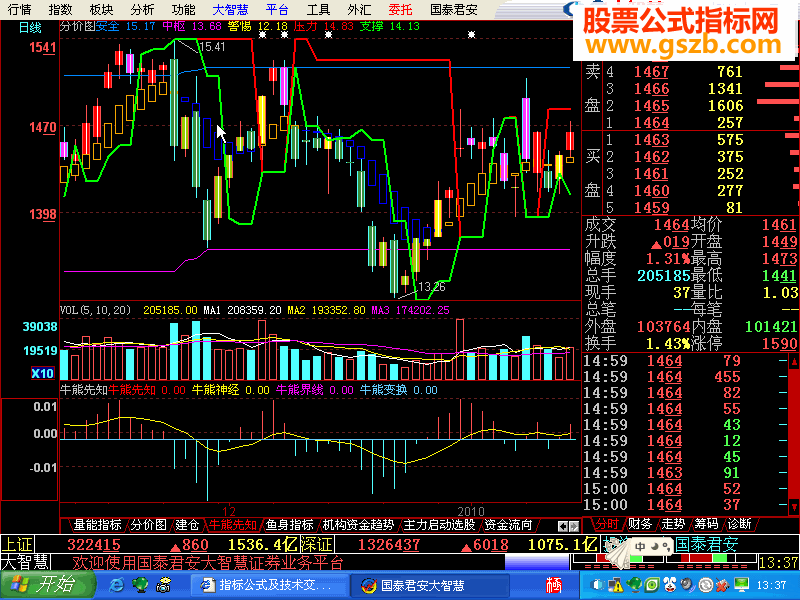Click the volume speaker tray icon

point(688,585)
